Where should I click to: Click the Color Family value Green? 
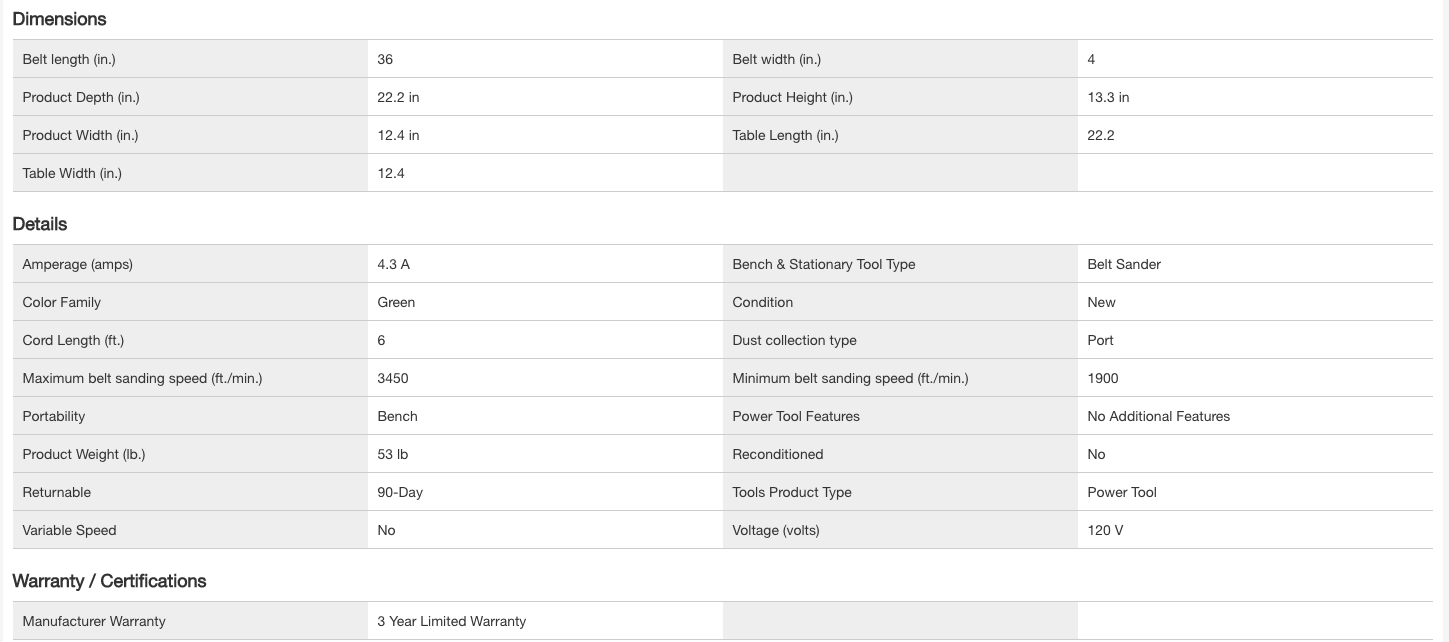click(x=396, y=302)
